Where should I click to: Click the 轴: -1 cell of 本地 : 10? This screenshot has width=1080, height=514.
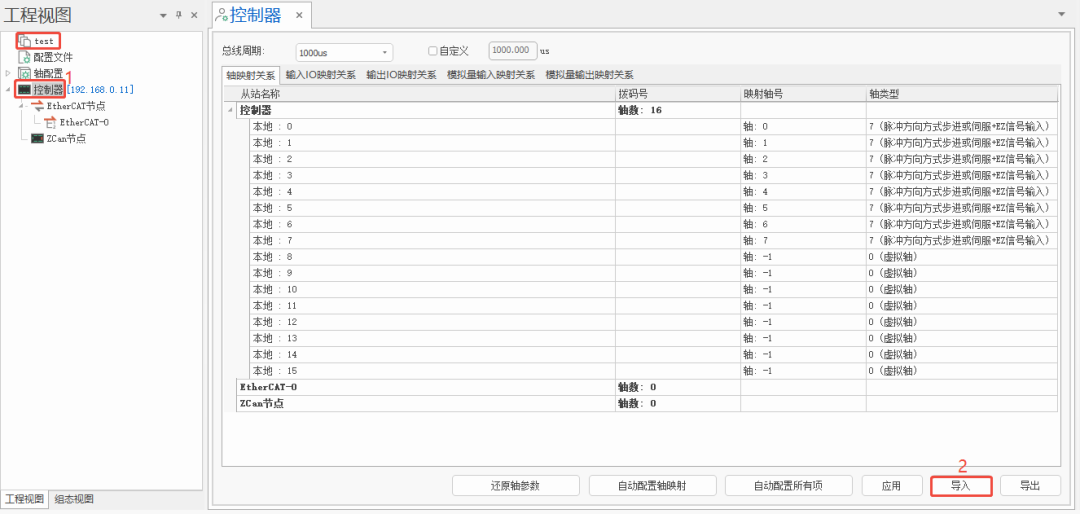tap(803, 289)
